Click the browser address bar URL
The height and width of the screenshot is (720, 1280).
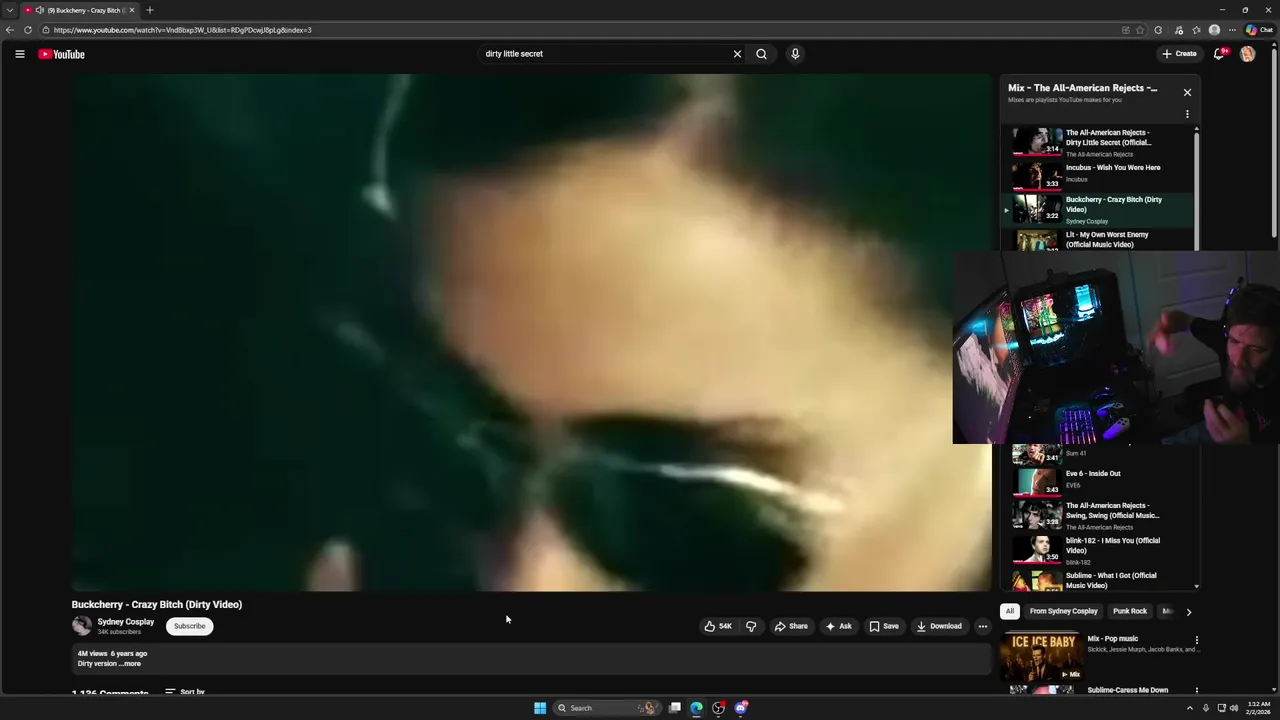point(182,30)
